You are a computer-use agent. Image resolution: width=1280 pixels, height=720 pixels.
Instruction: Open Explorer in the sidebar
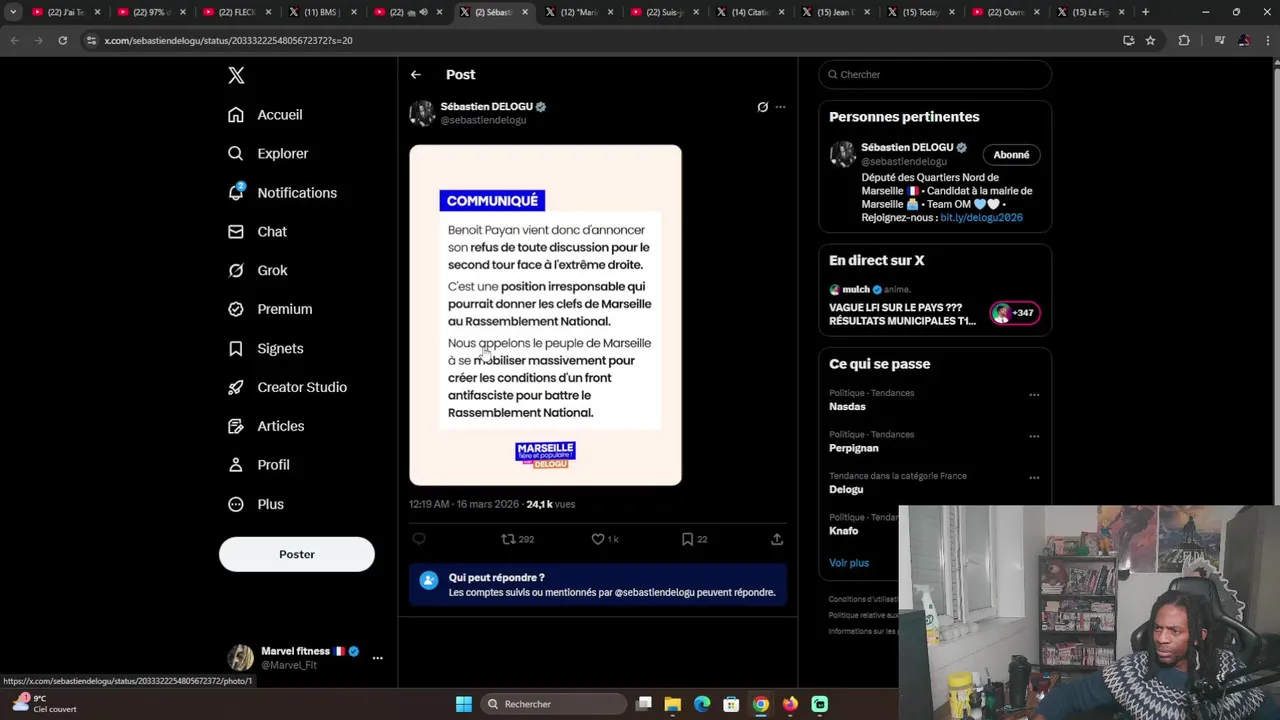coord(268,154)
